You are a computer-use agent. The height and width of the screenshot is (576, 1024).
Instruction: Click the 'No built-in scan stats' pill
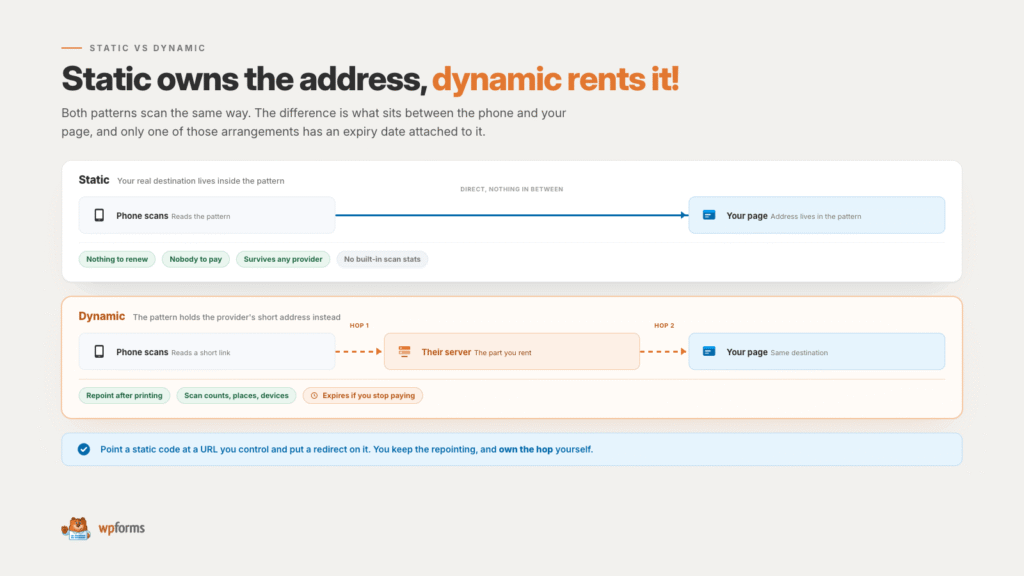click(382, 259)
